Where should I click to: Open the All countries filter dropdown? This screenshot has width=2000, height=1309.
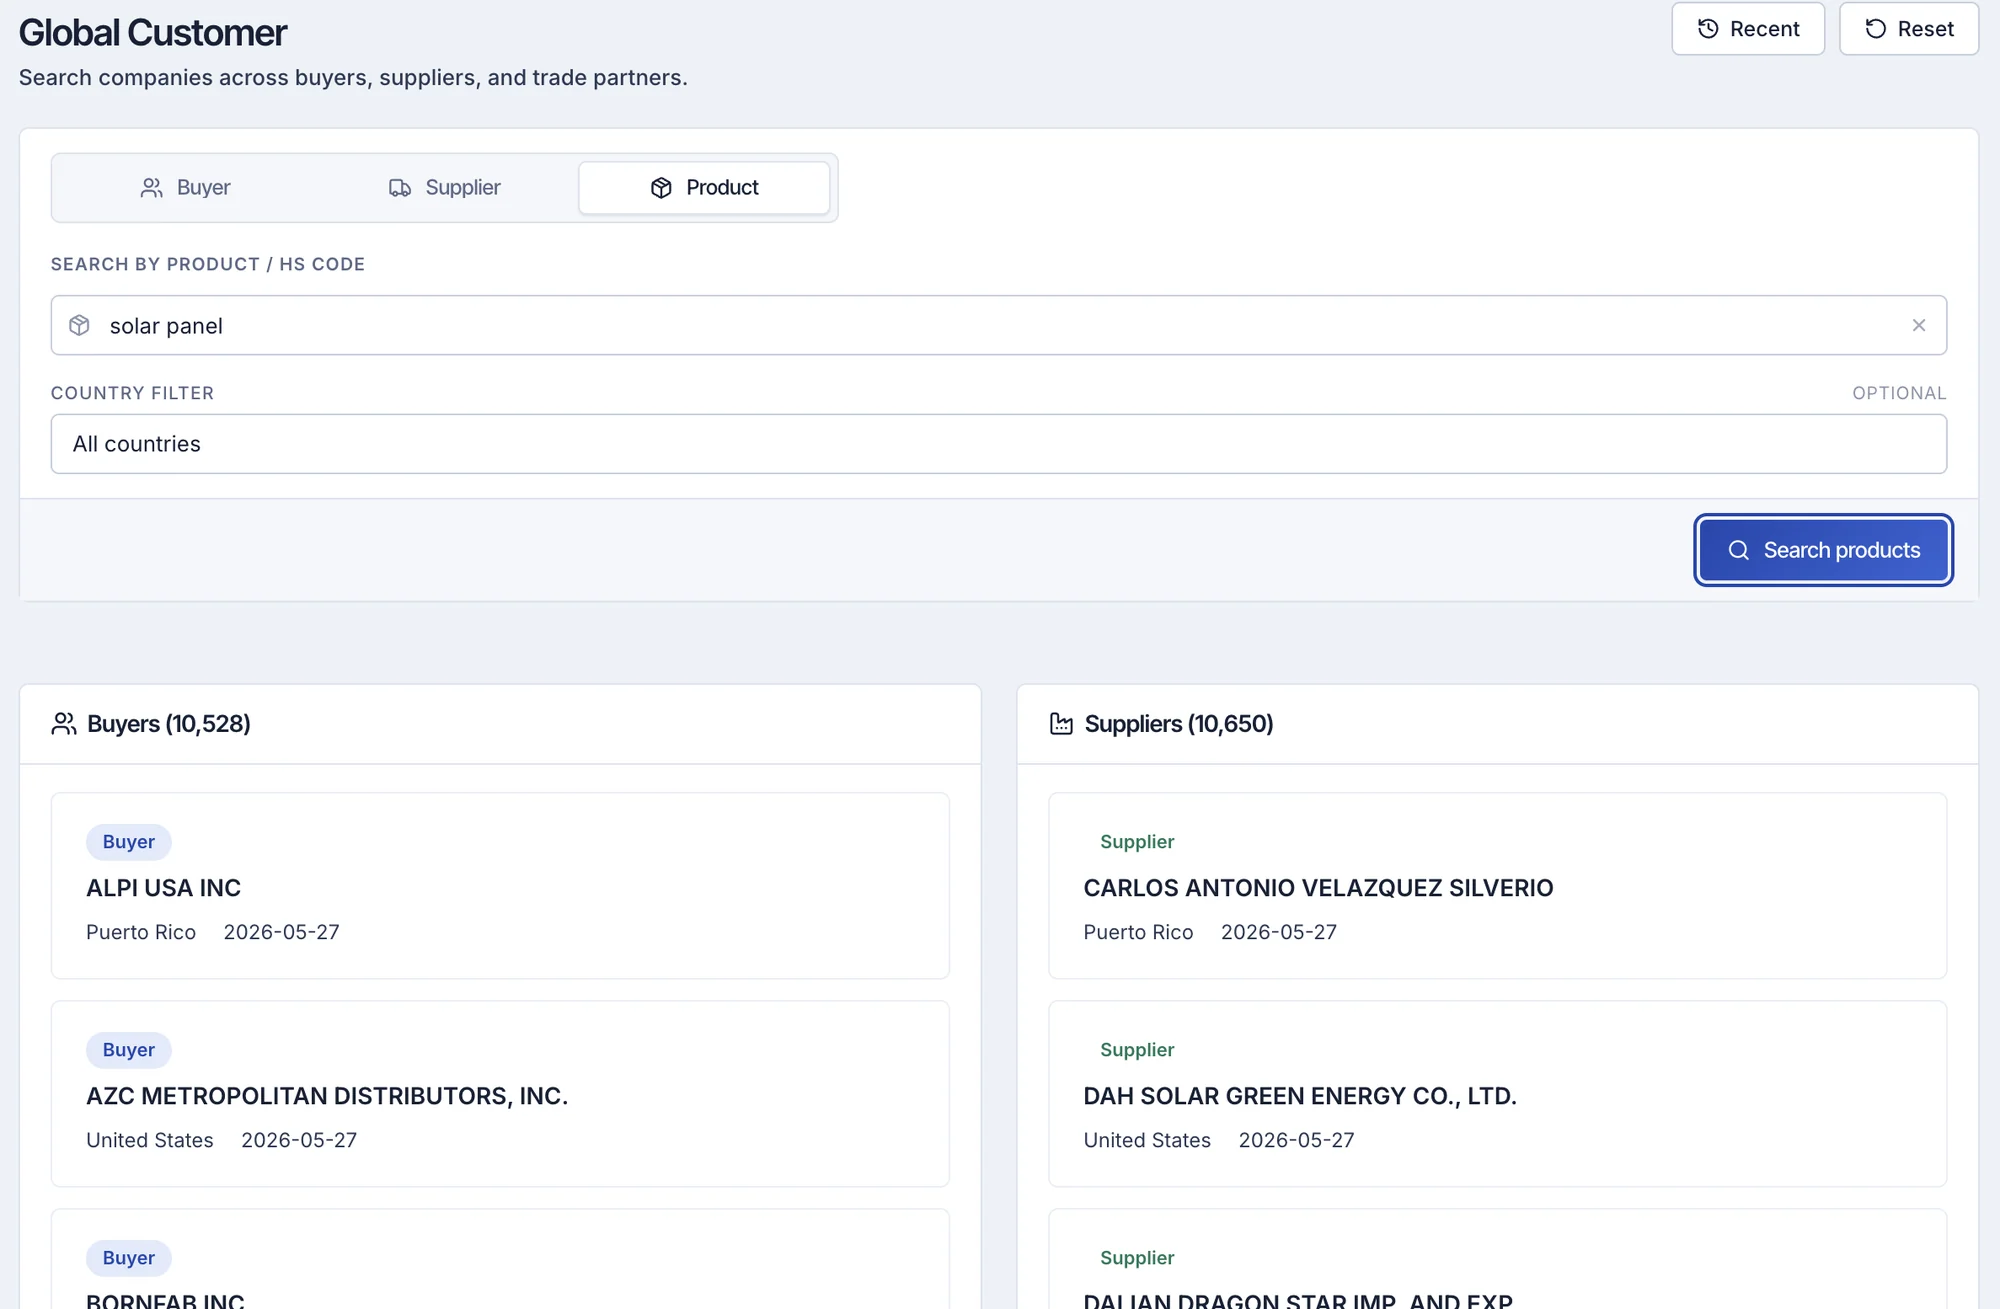point(998,444)
